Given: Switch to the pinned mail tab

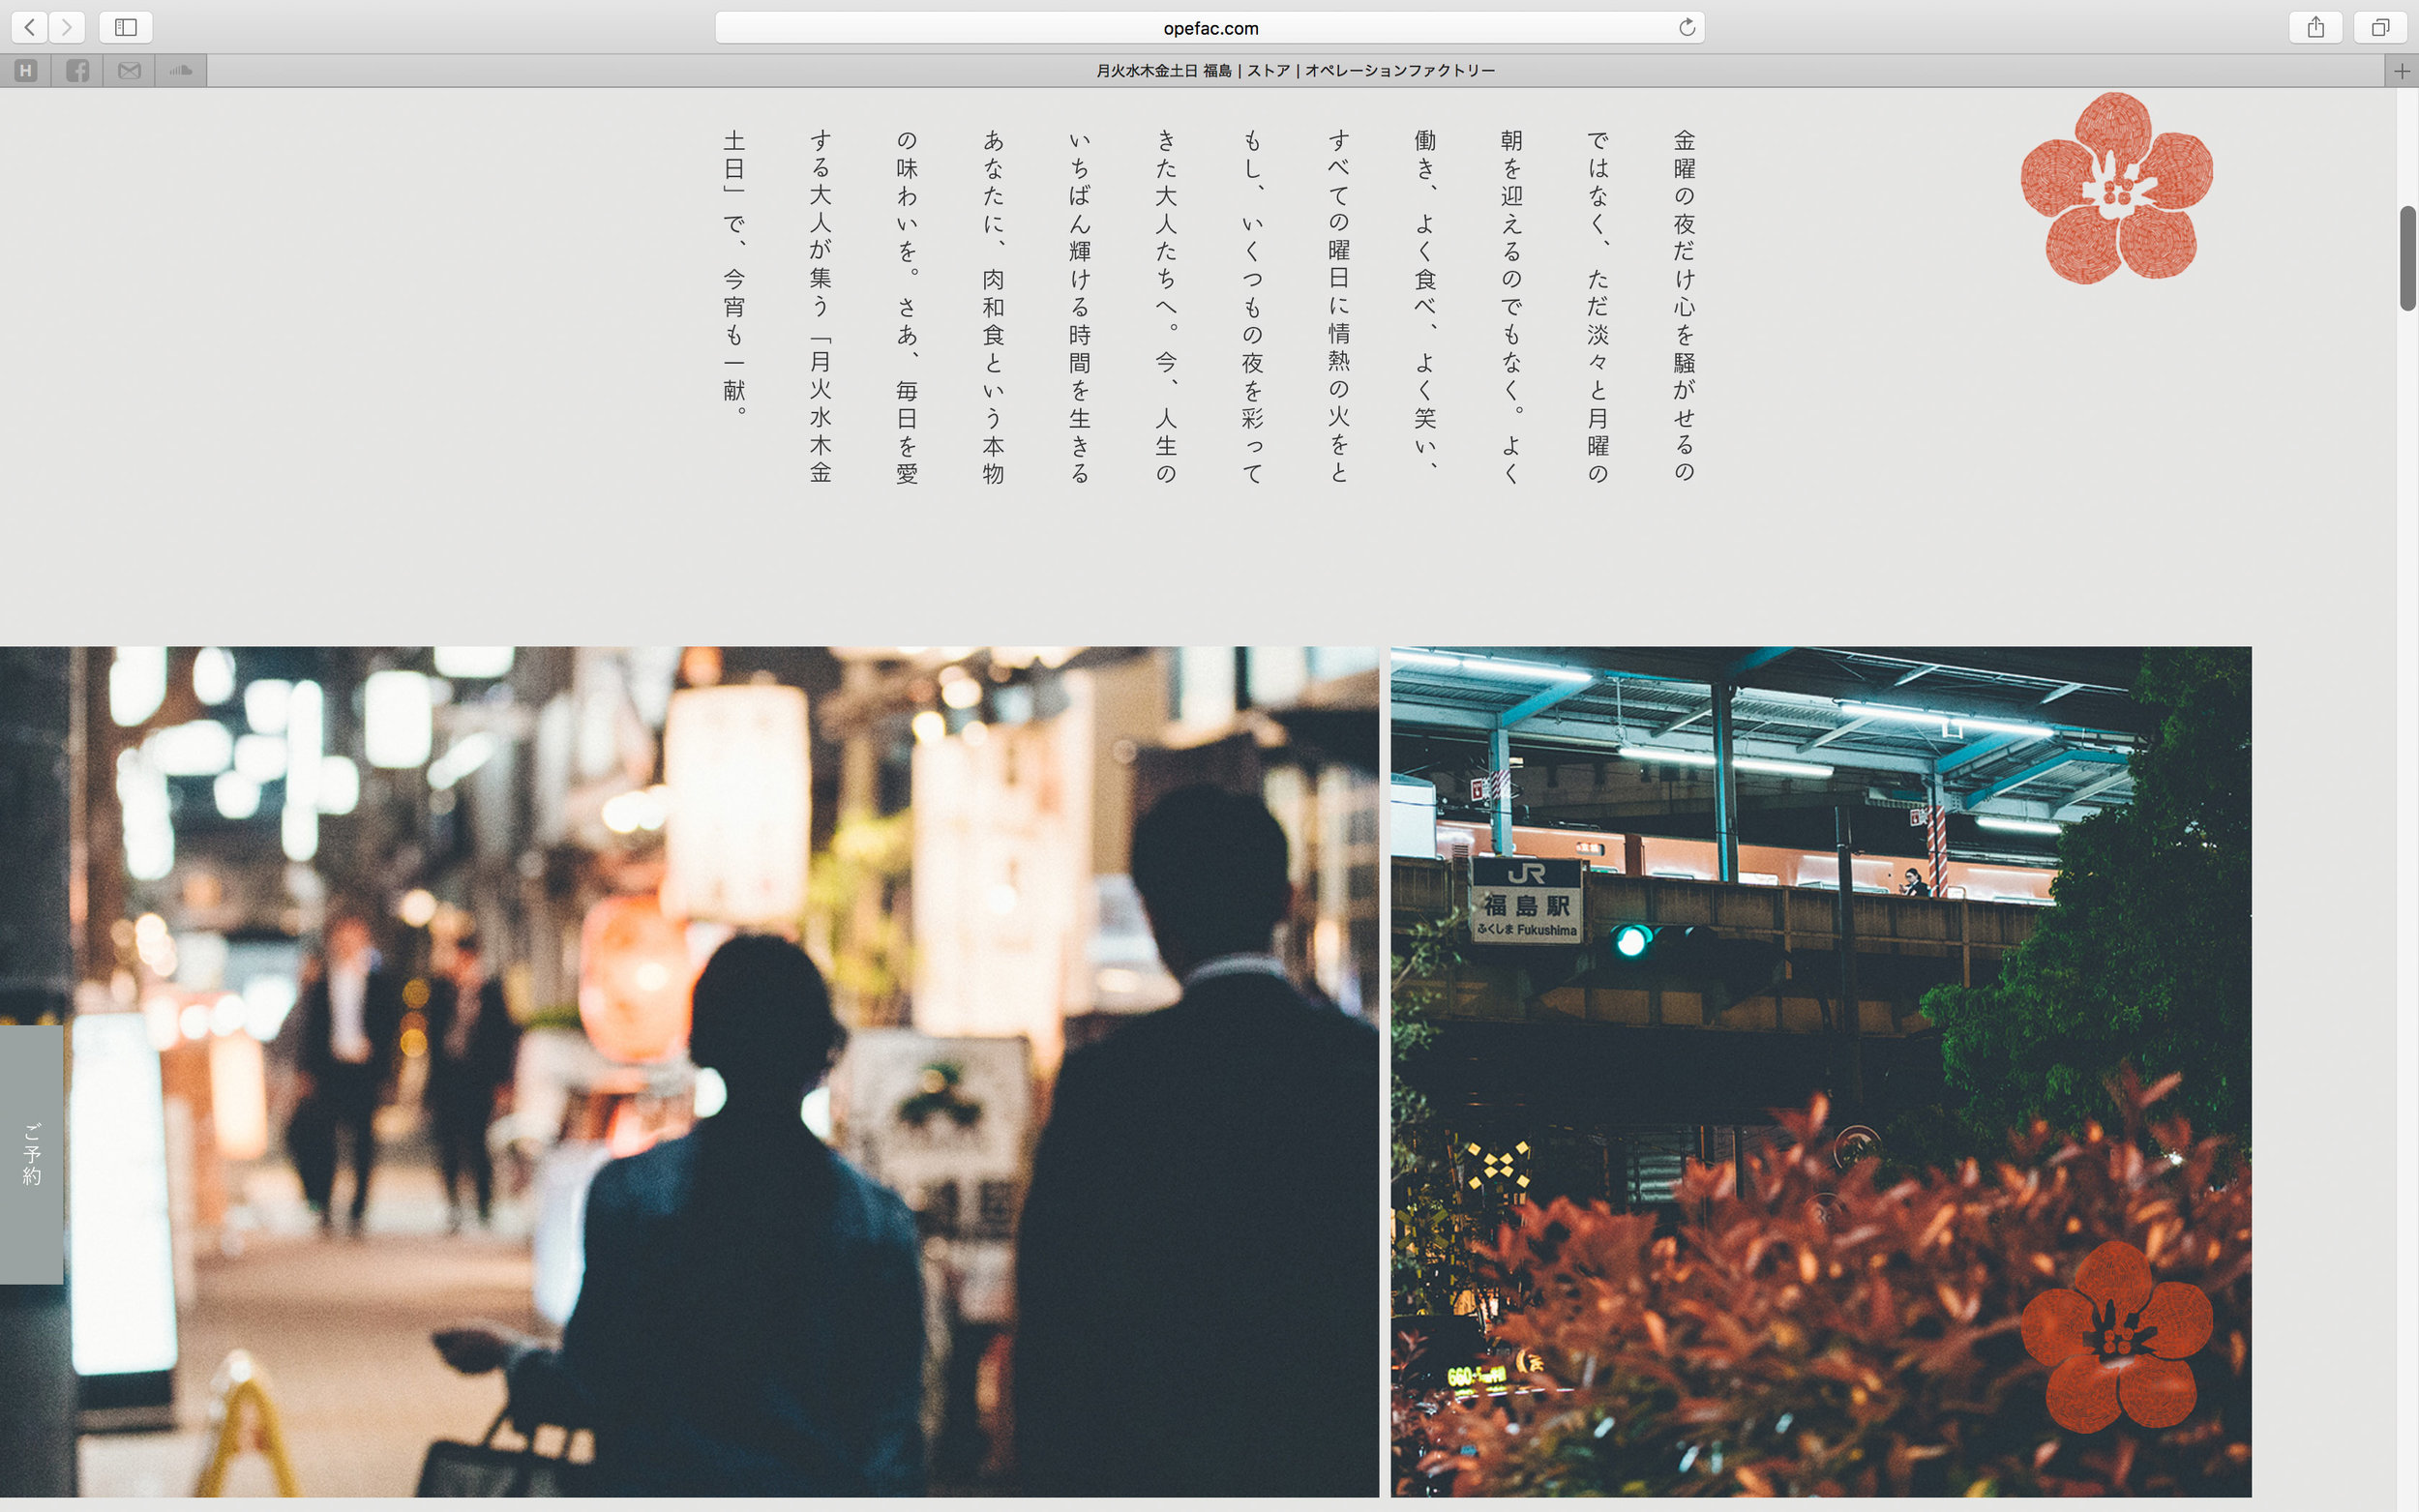Looking at the screenshot, I should point(129,71).
